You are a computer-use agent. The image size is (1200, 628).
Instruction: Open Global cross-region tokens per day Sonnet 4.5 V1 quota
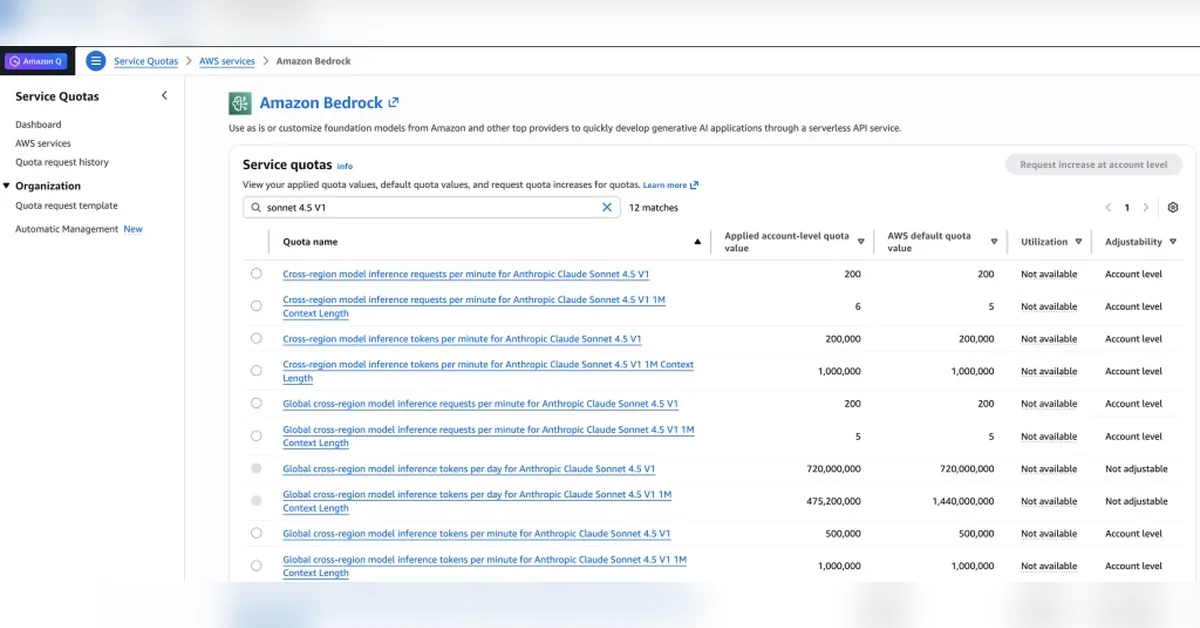[469, 469]
